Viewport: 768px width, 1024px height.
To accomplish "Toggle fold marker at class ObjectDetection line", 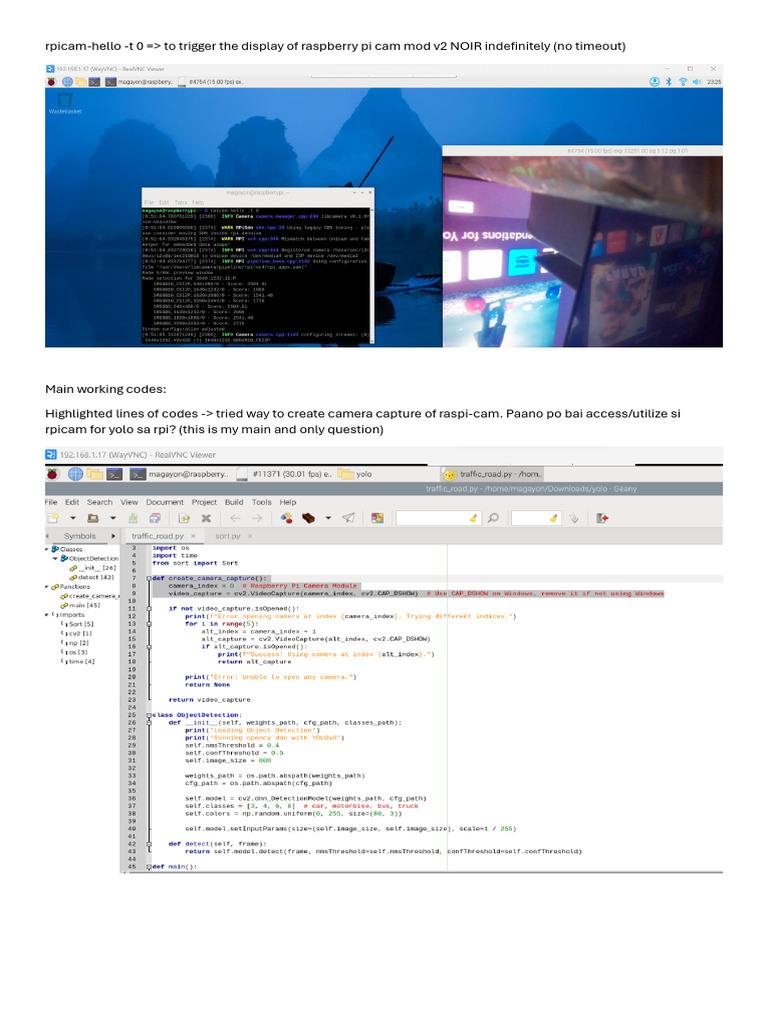I will (x=148, y=715).
